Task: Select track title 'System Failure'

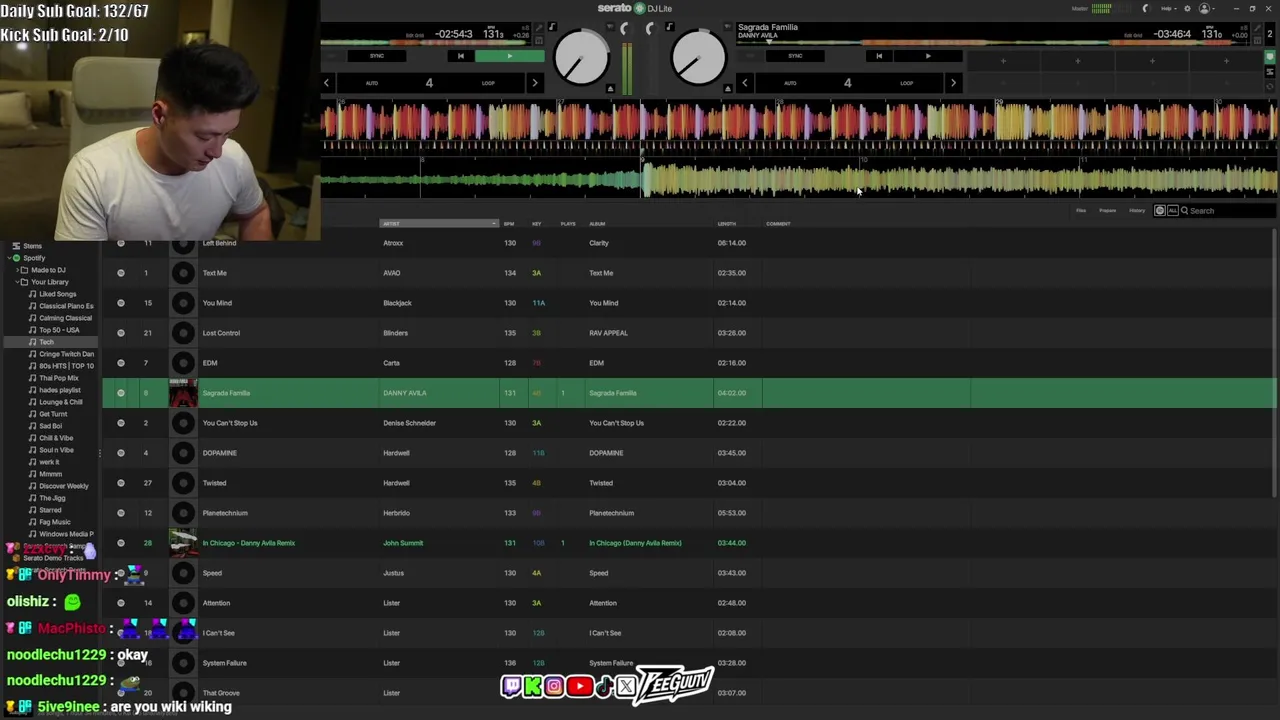Action: tap(224, 663)
